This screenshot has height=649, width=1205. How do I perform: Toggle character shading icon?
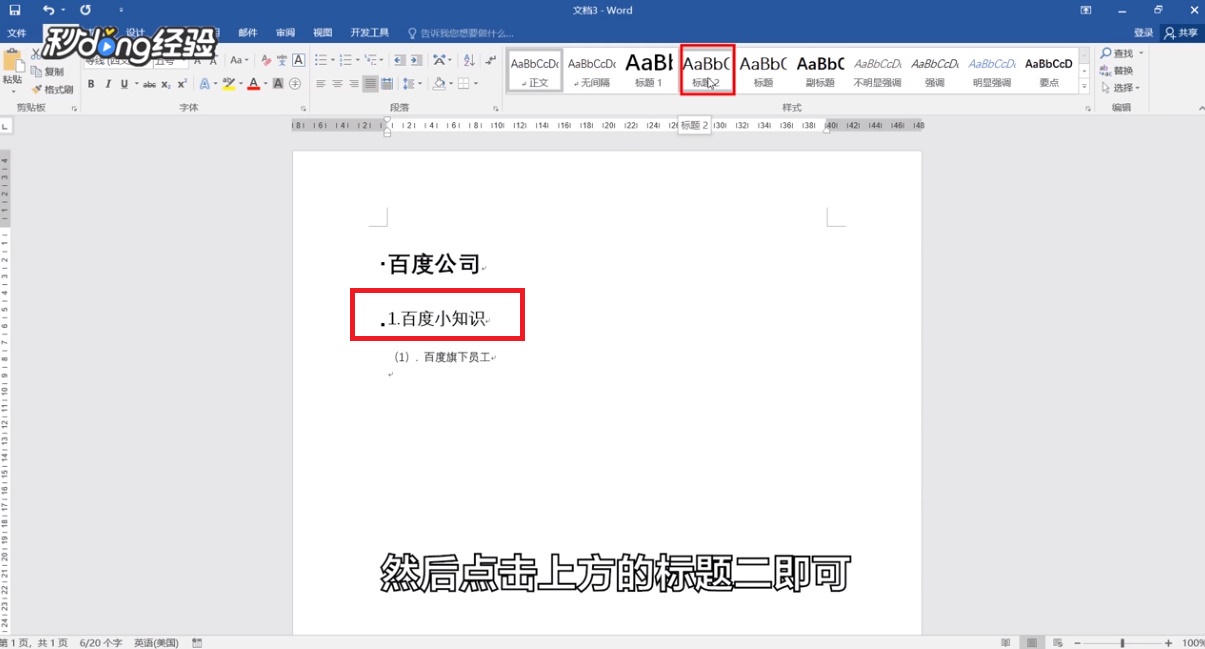(279, 84)
